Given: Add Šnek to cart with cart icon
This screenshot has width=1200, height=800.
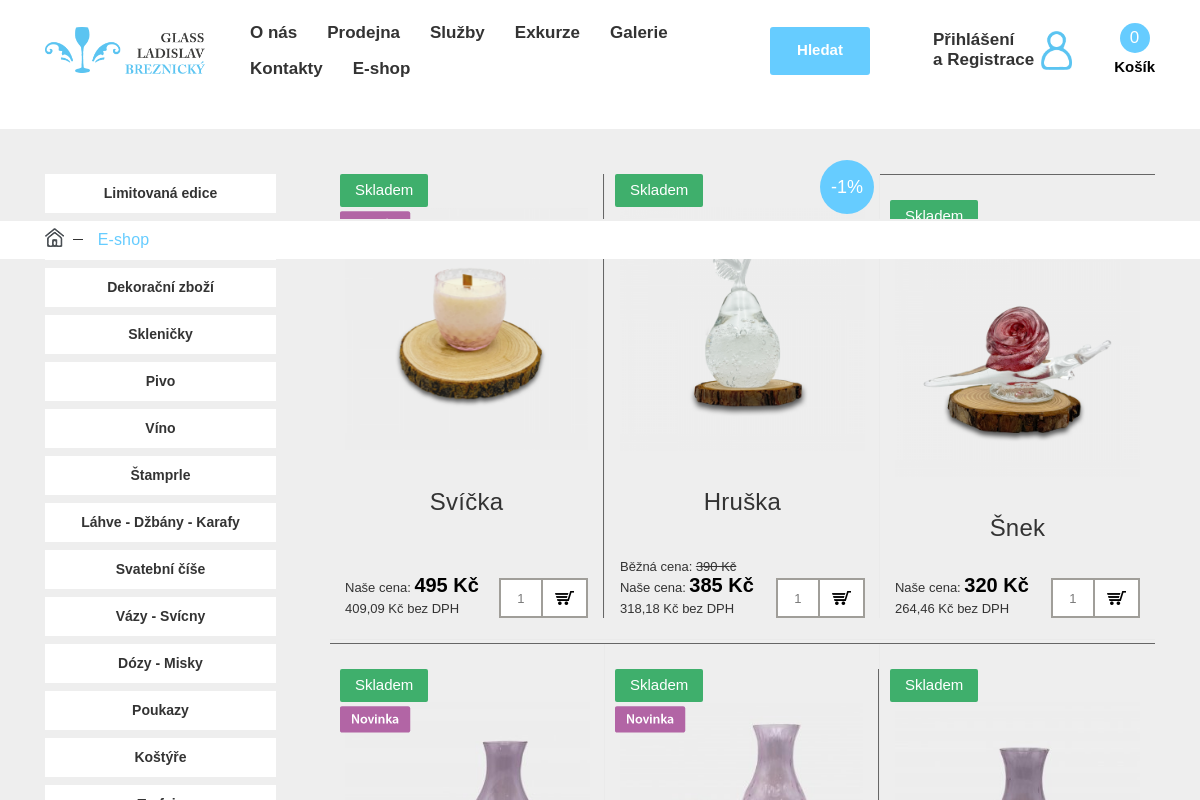Looking at the screenshot, I should (x=1117, y=598).
